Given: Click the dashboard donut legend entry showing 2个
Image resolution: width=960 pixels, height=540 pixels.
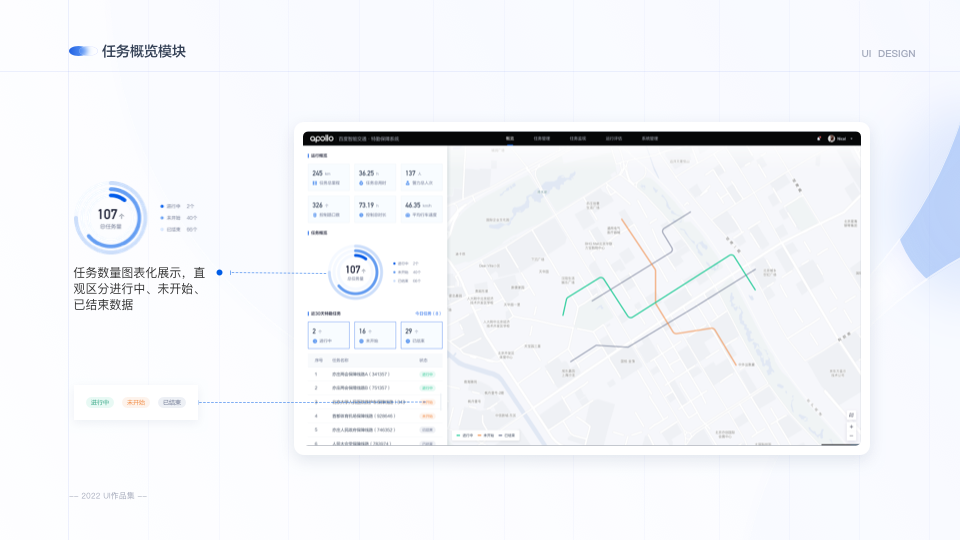Looking at the screenshot, I should [406, 264].
